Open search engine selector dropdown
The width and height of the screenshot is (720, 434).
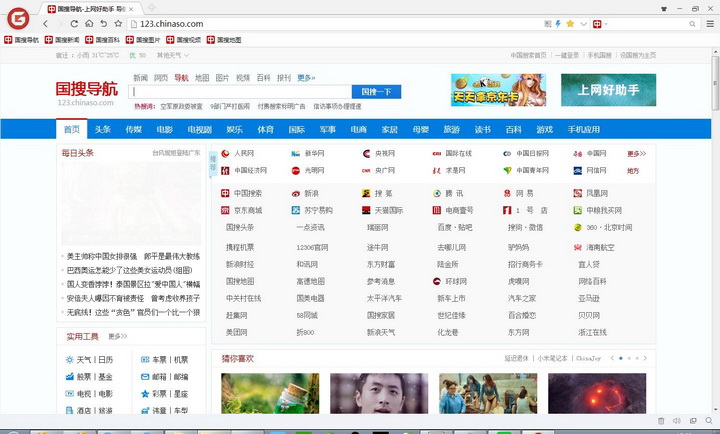coord(606,24)
